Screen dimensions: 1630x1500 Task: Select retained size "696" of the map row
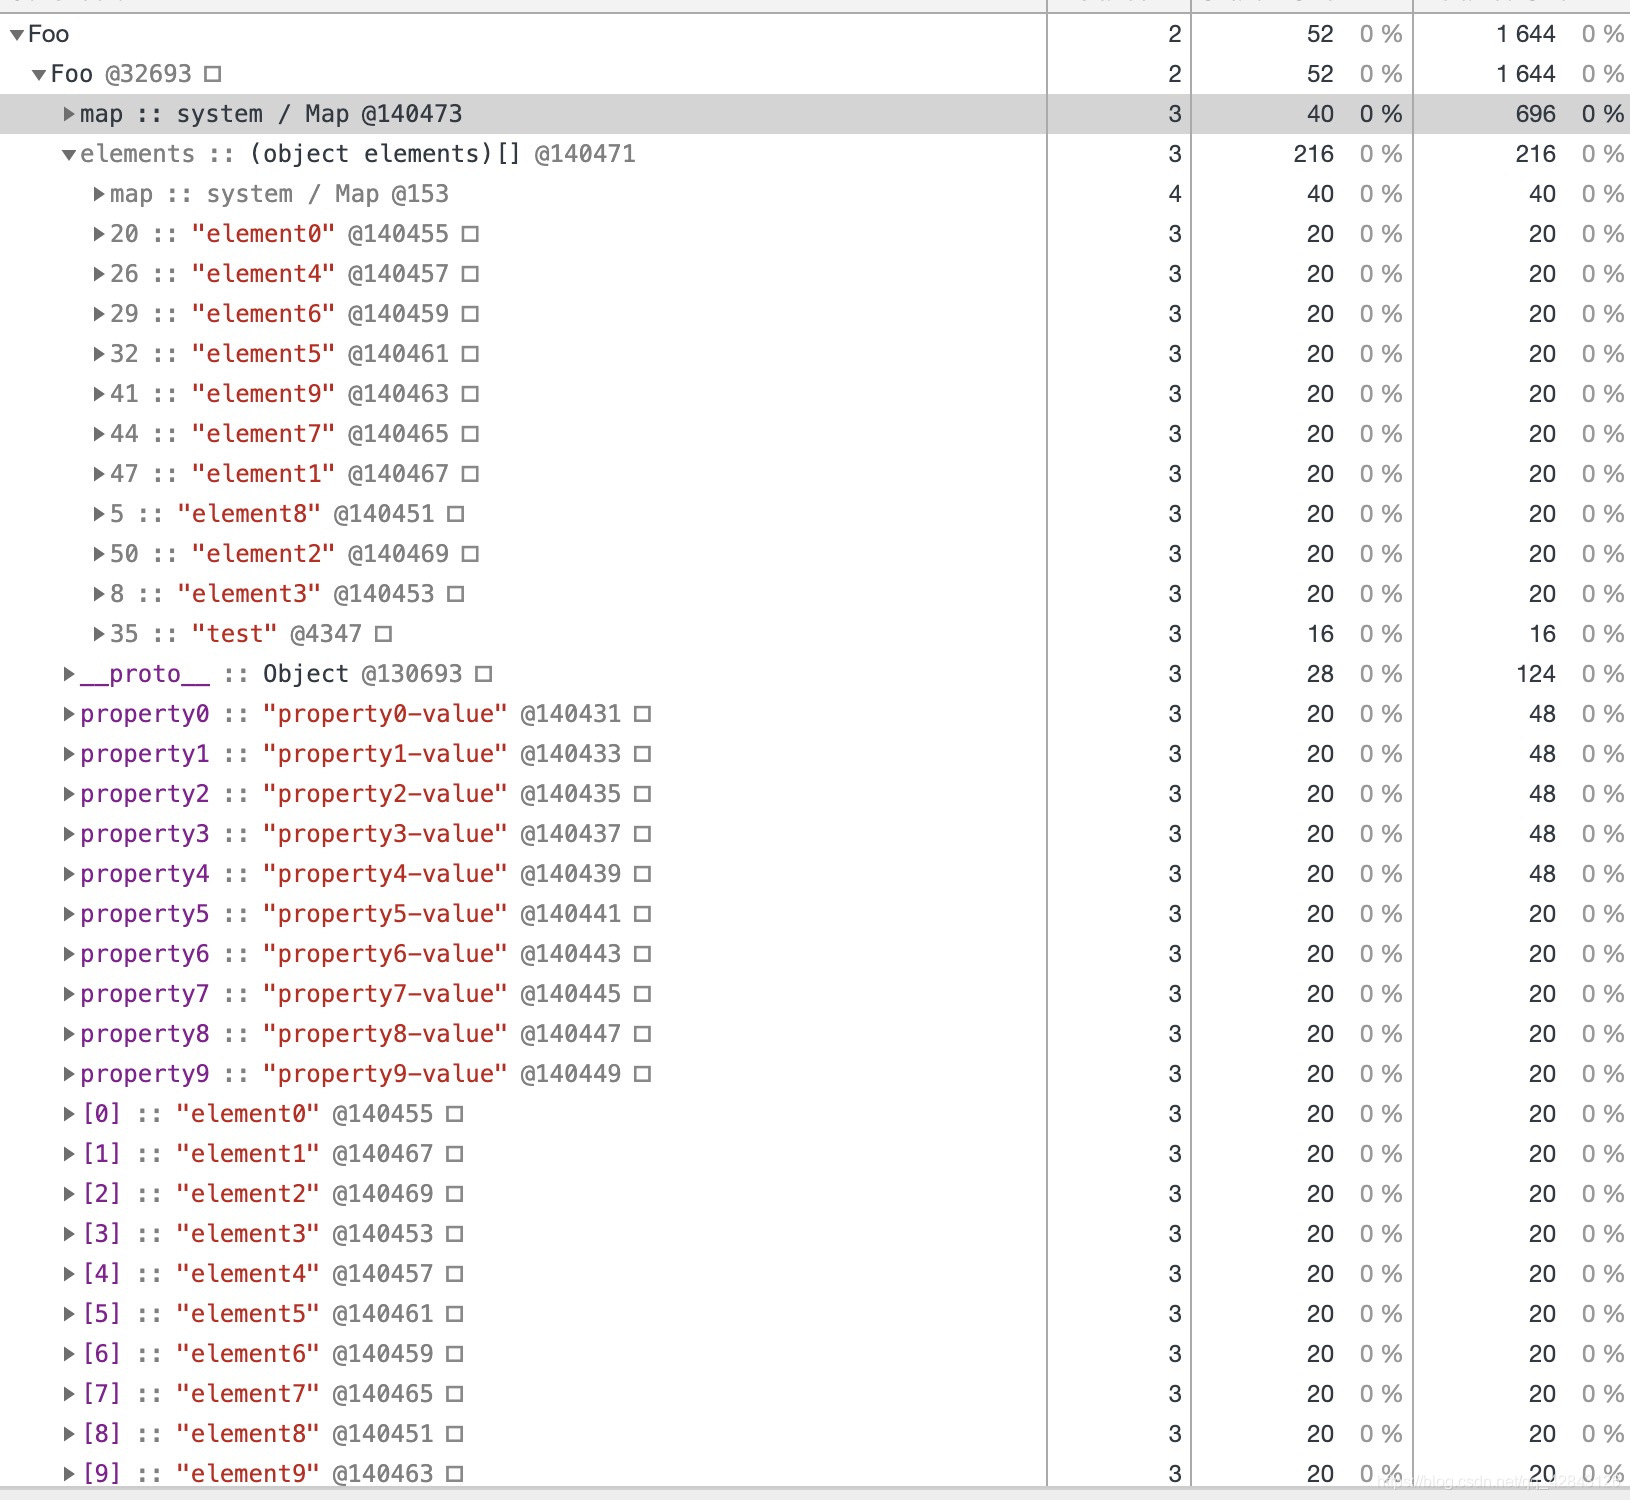click(1536, 114)
